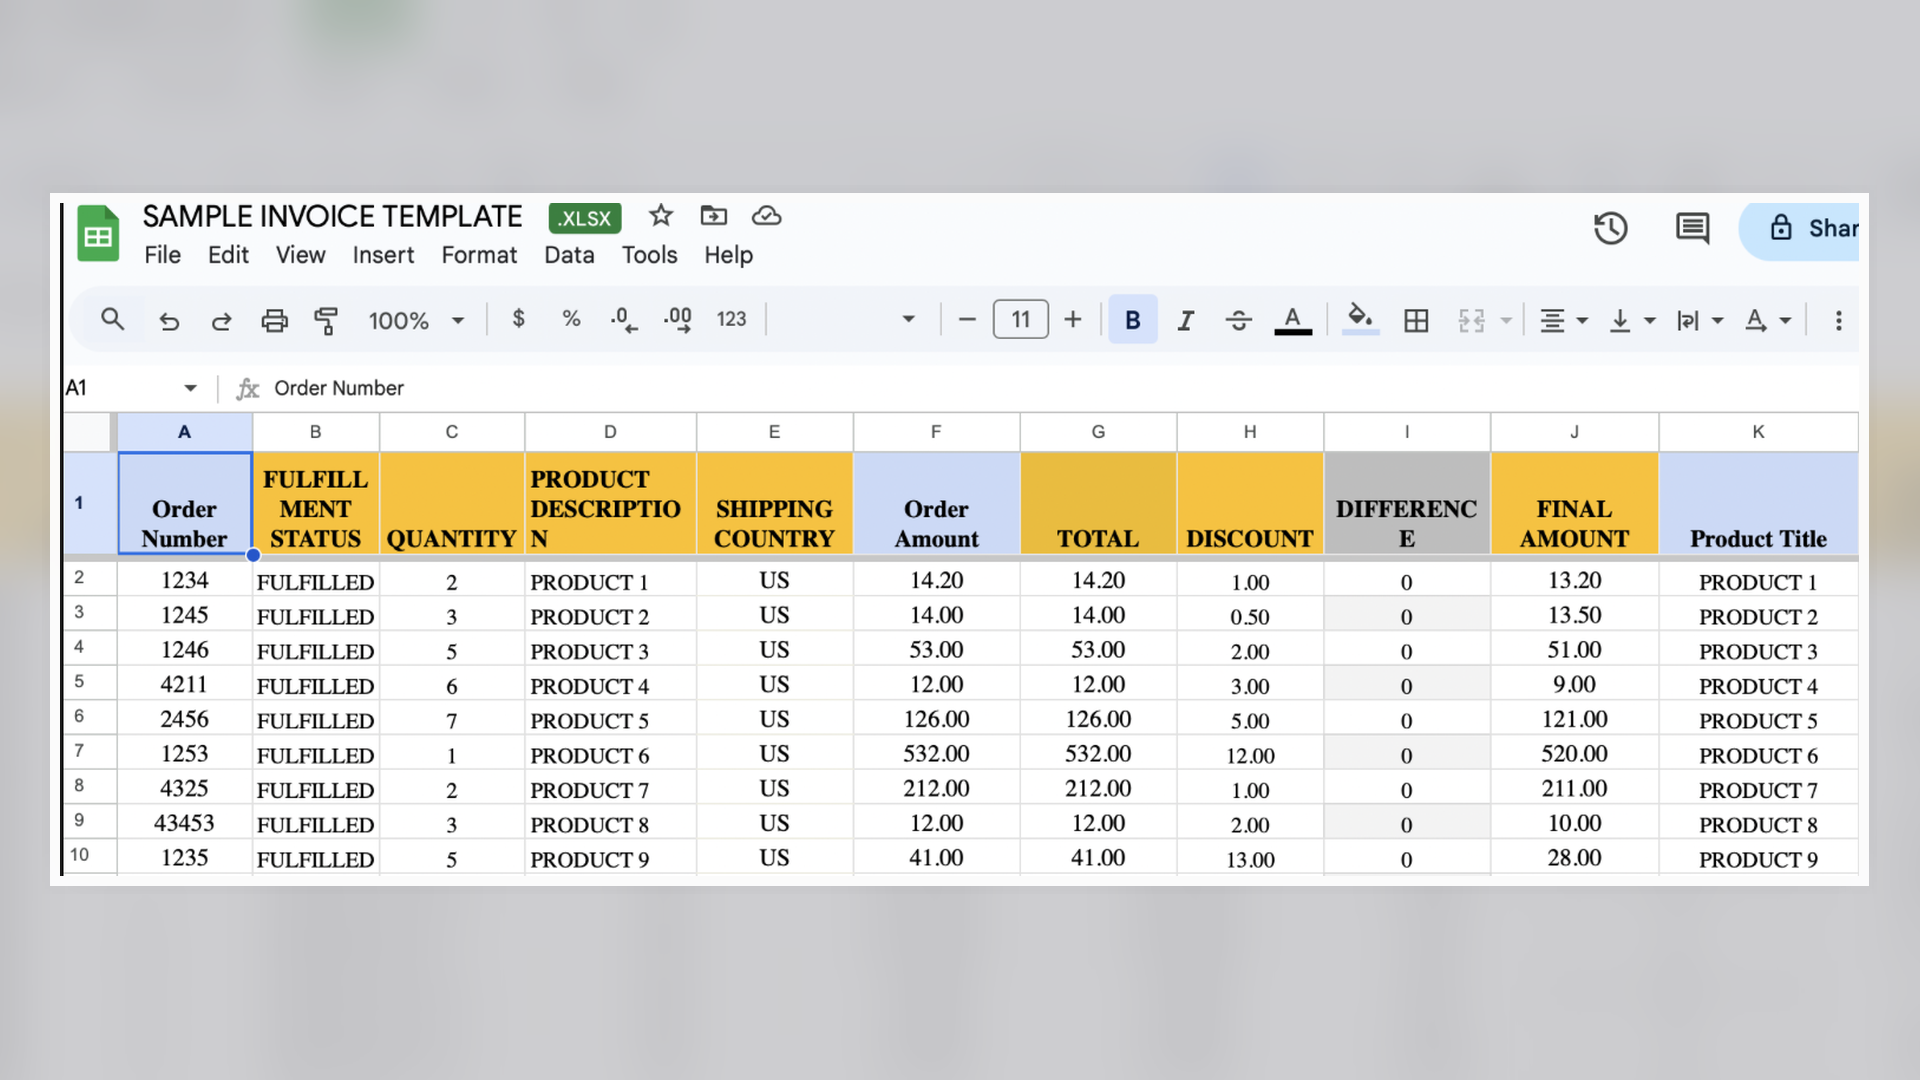Open the Insert menu

[x=383, y=255]
